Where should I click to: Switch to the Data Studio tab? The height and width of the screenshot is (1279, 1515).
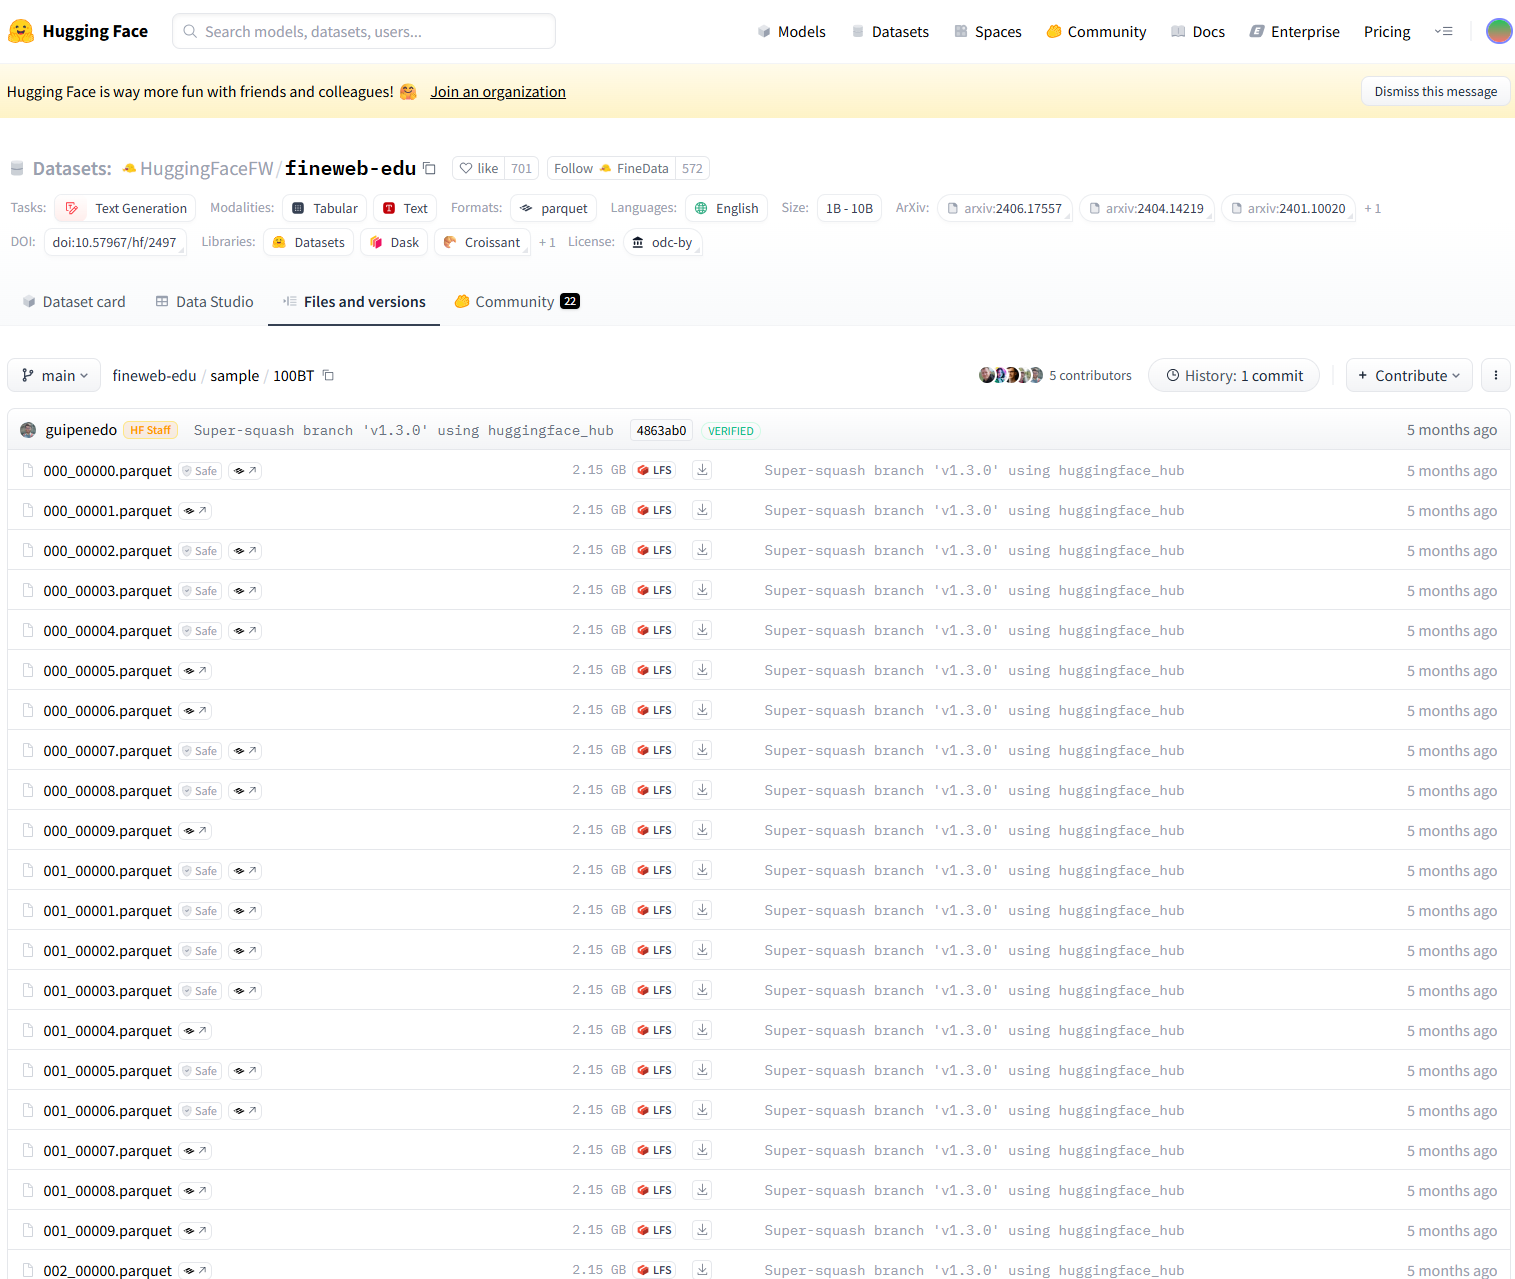click(205, 301)
